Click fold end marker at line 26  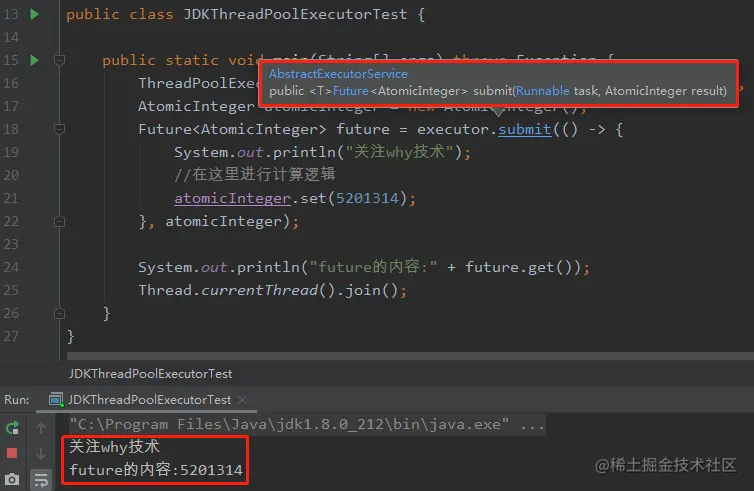tap(60, 314)
